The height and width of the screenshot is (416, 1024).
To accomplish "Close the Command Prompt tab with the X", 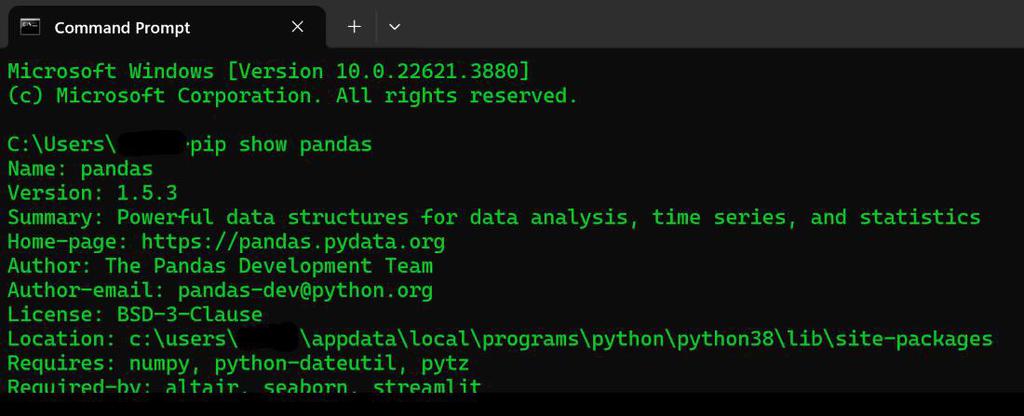I will [x=297, y=27].
